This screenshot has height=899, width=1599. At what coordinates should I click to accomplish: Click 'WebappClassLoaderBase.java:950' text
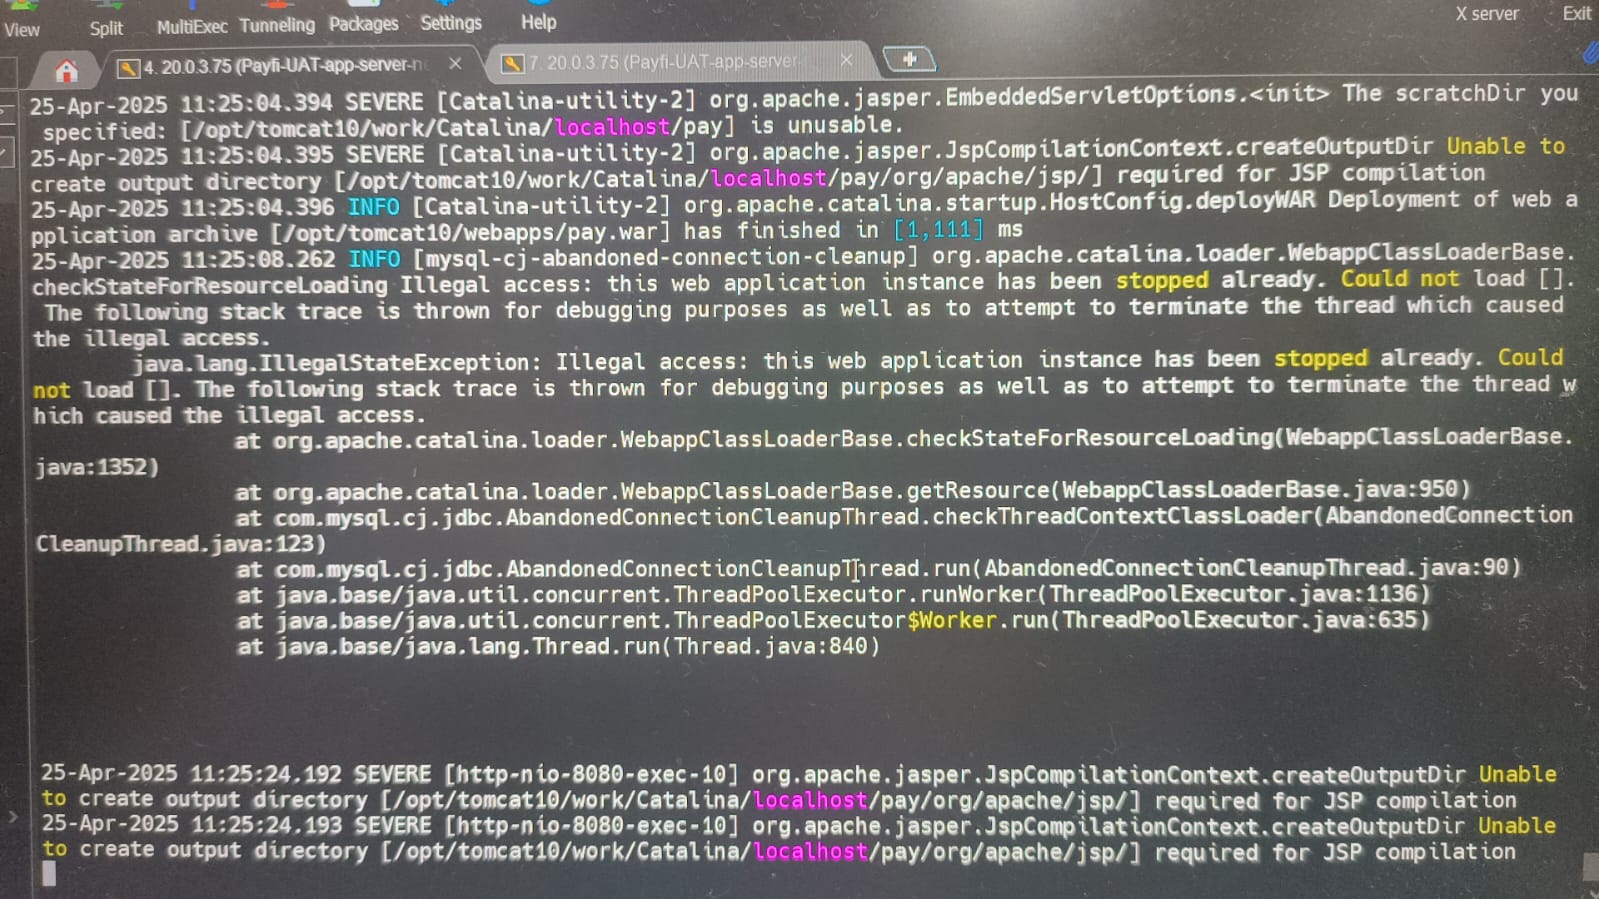(1260, 489)
